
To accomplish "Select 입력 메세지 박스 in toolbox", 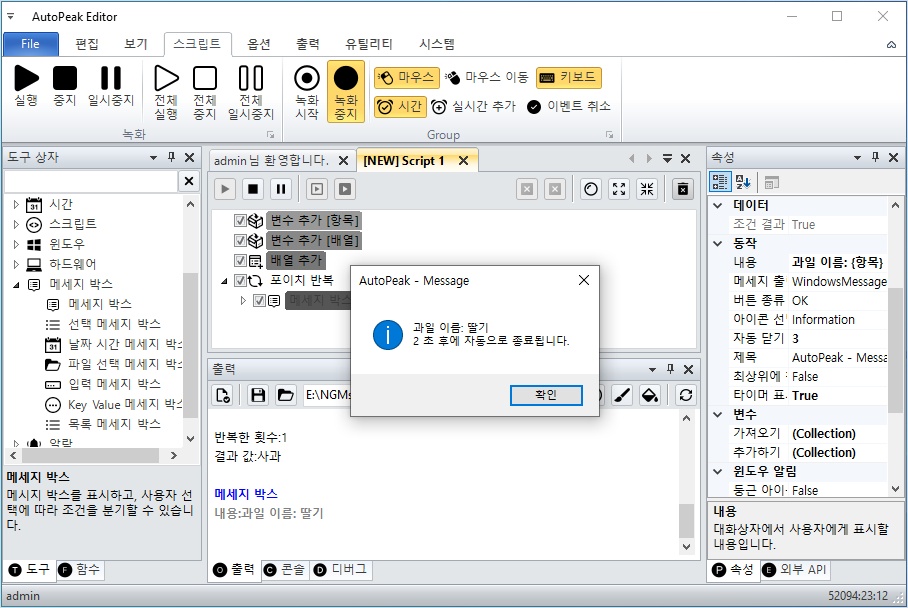I will click(x=114, y=384).
